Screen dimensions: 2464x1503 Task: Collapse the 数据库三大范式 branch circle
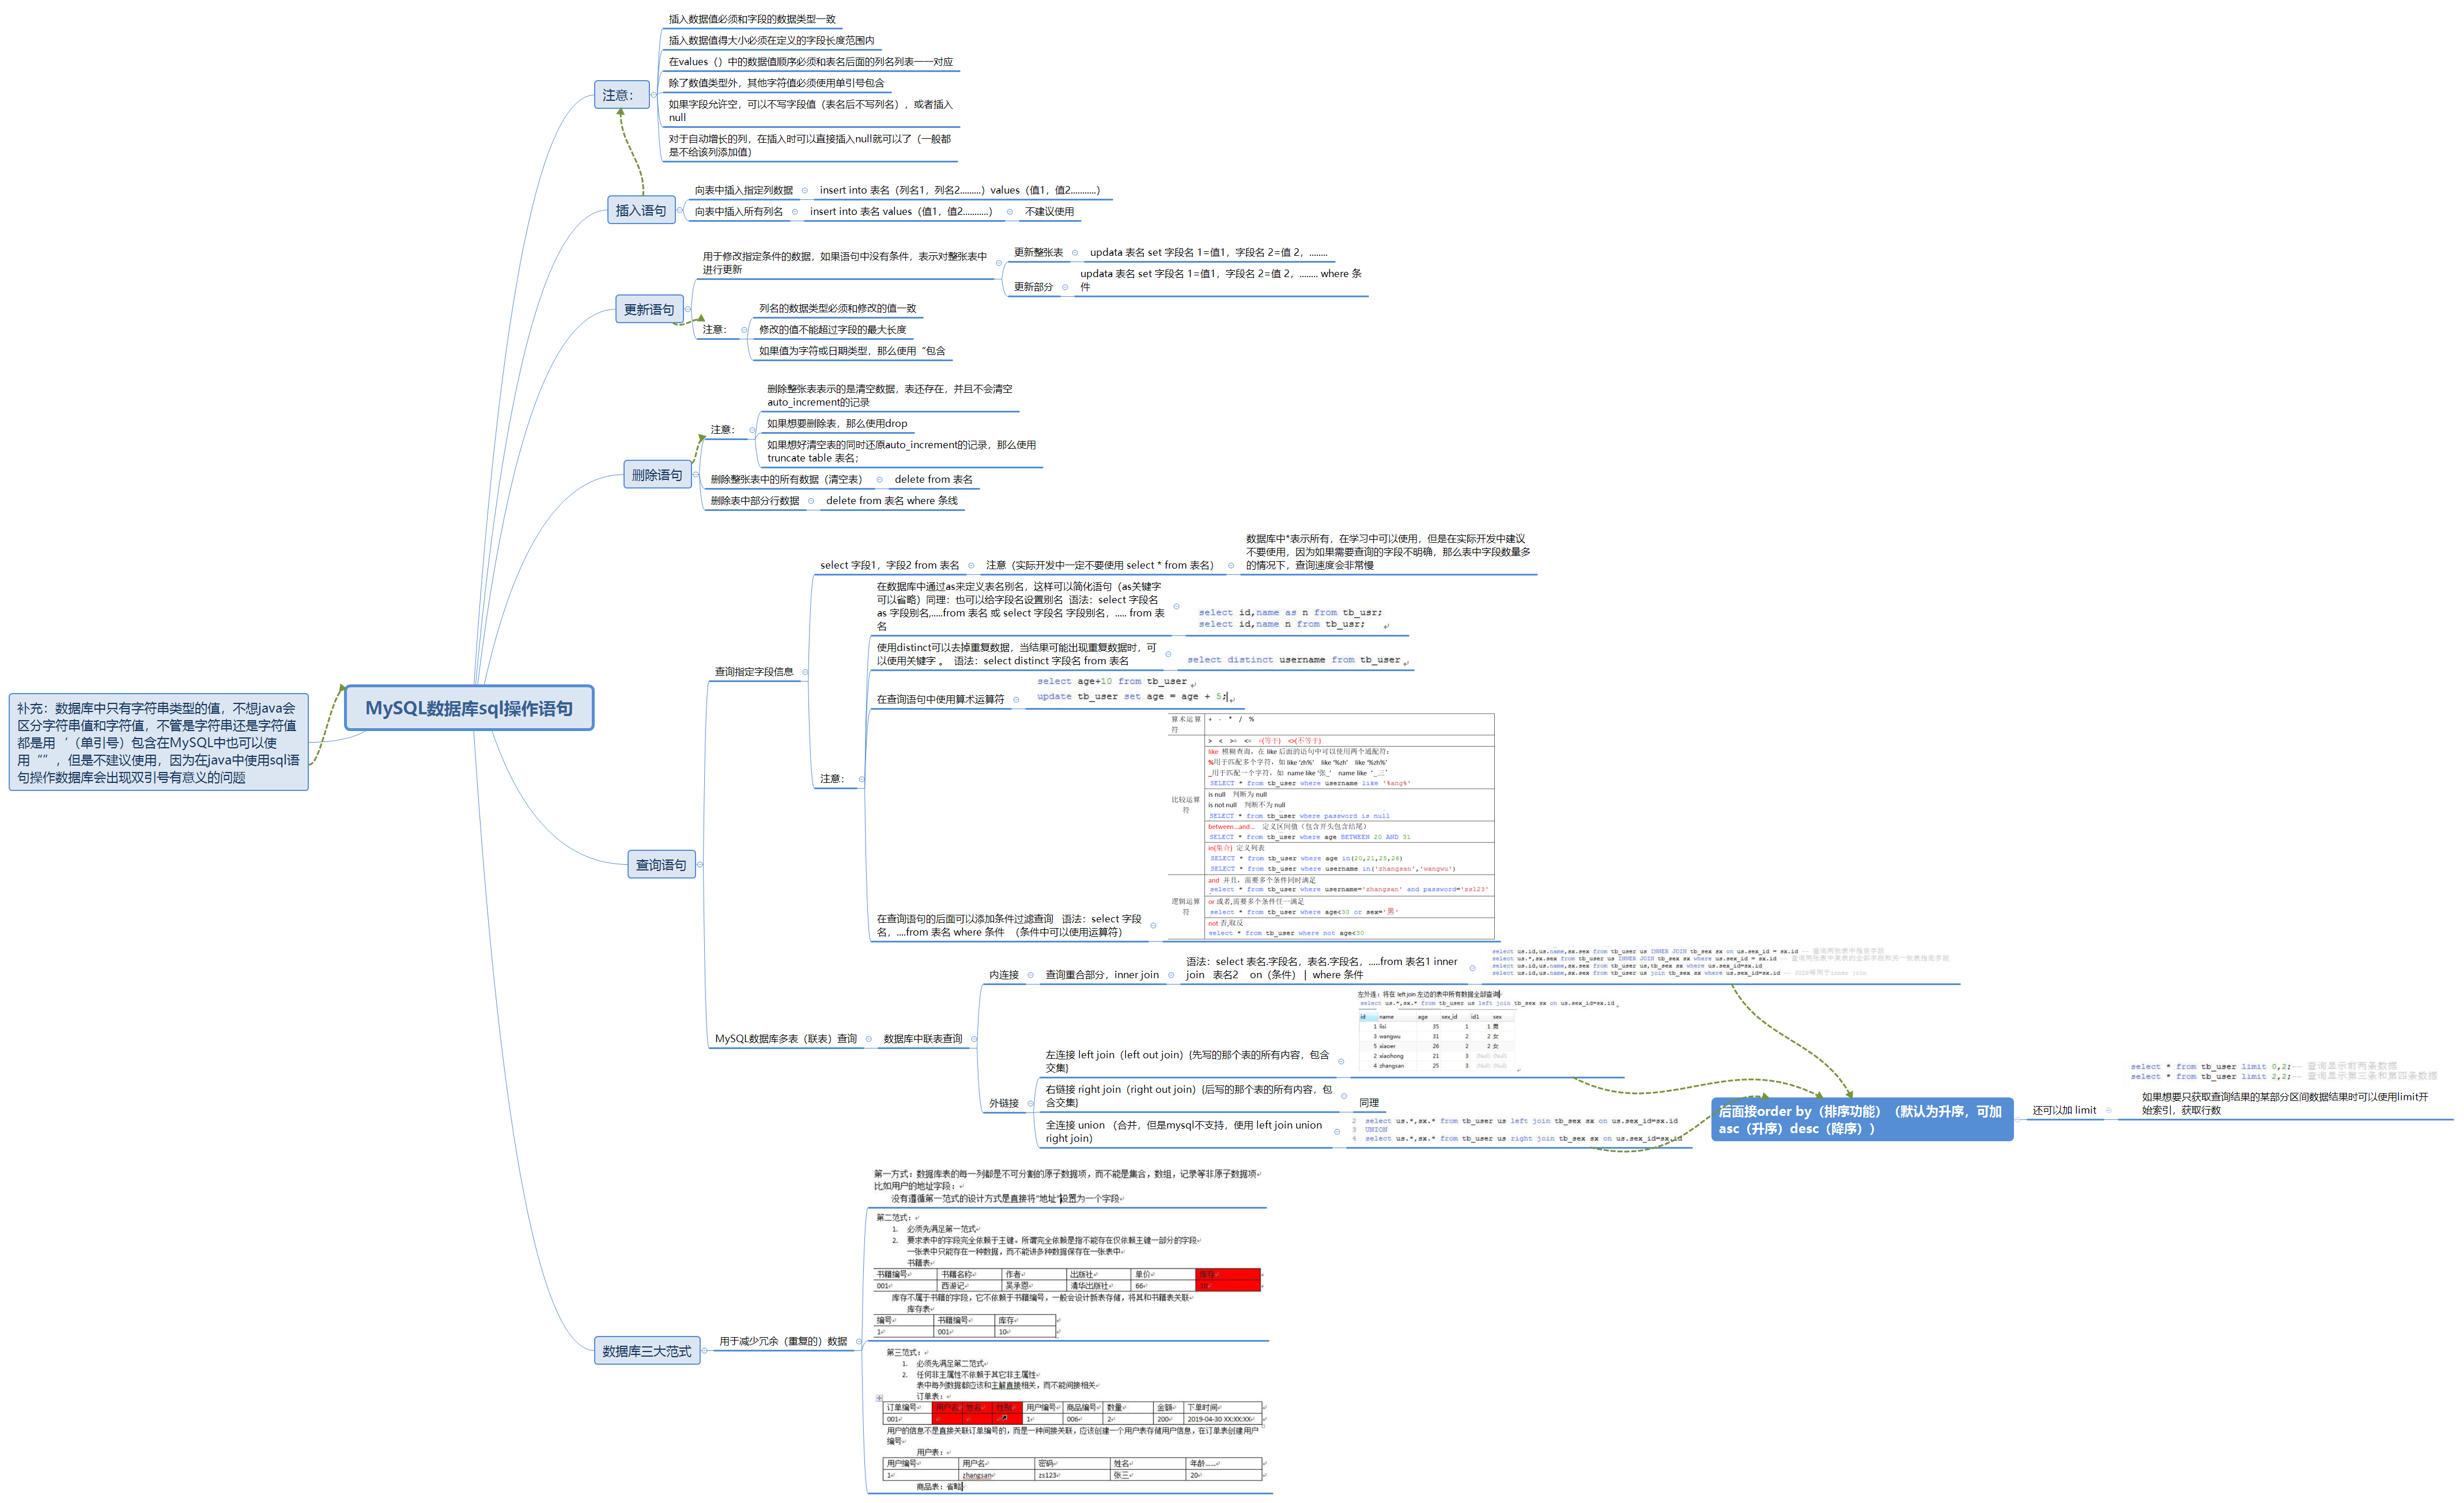(704, 1351)
